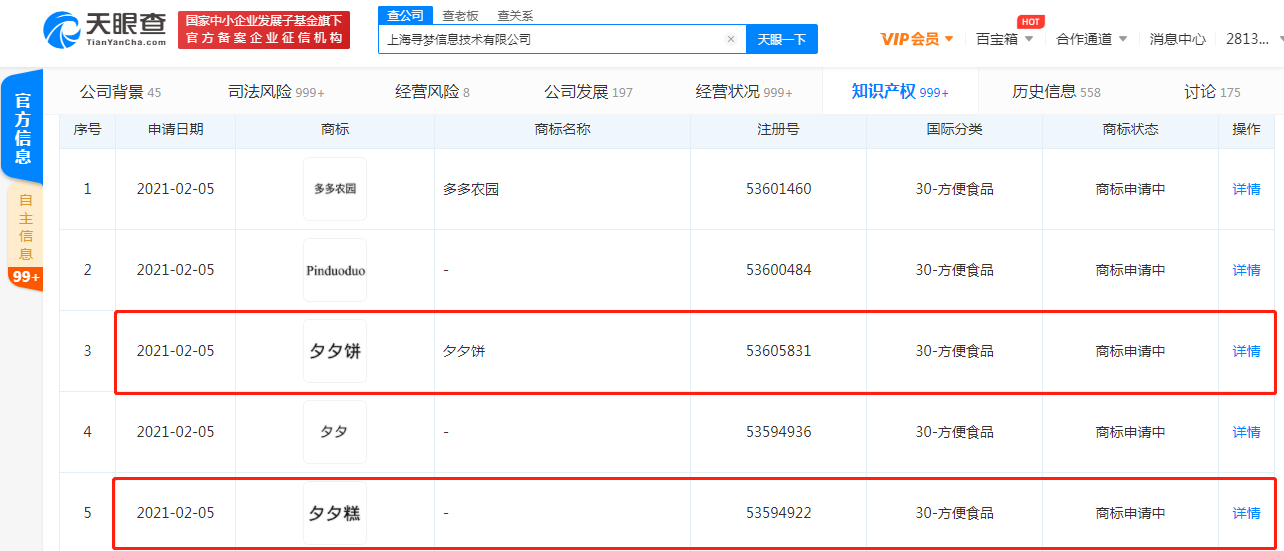View 详情 for trademark 53605831

[1246, 351]
